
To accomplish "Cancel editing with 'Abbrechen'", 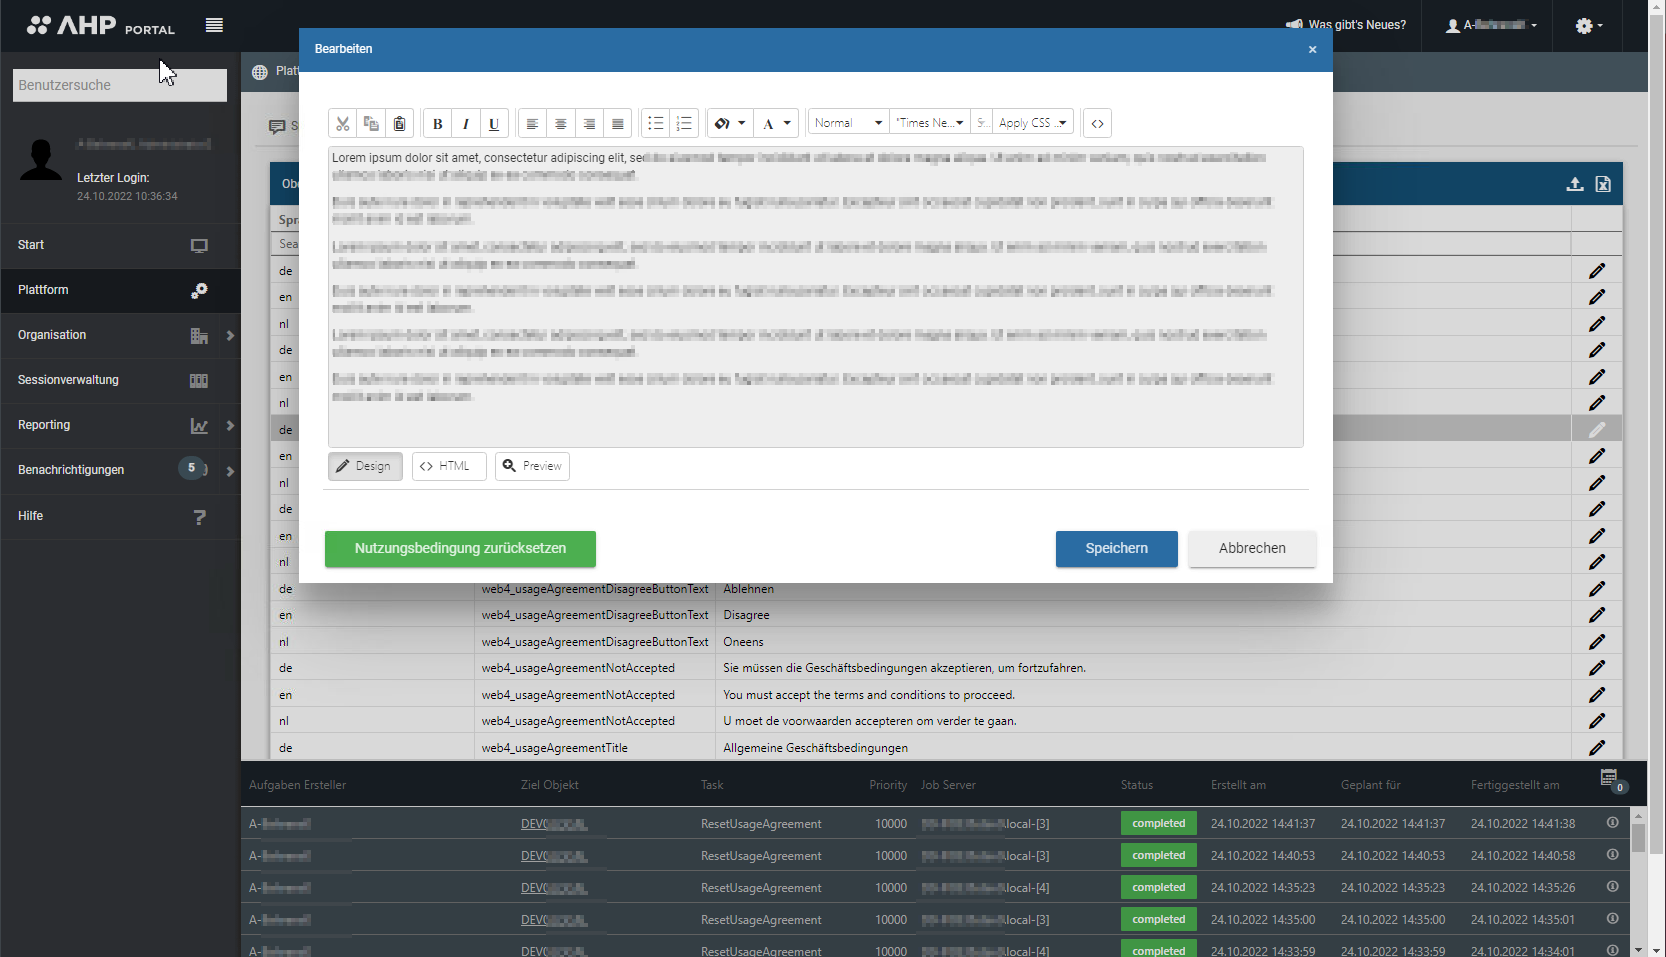I will point(1252,549).
